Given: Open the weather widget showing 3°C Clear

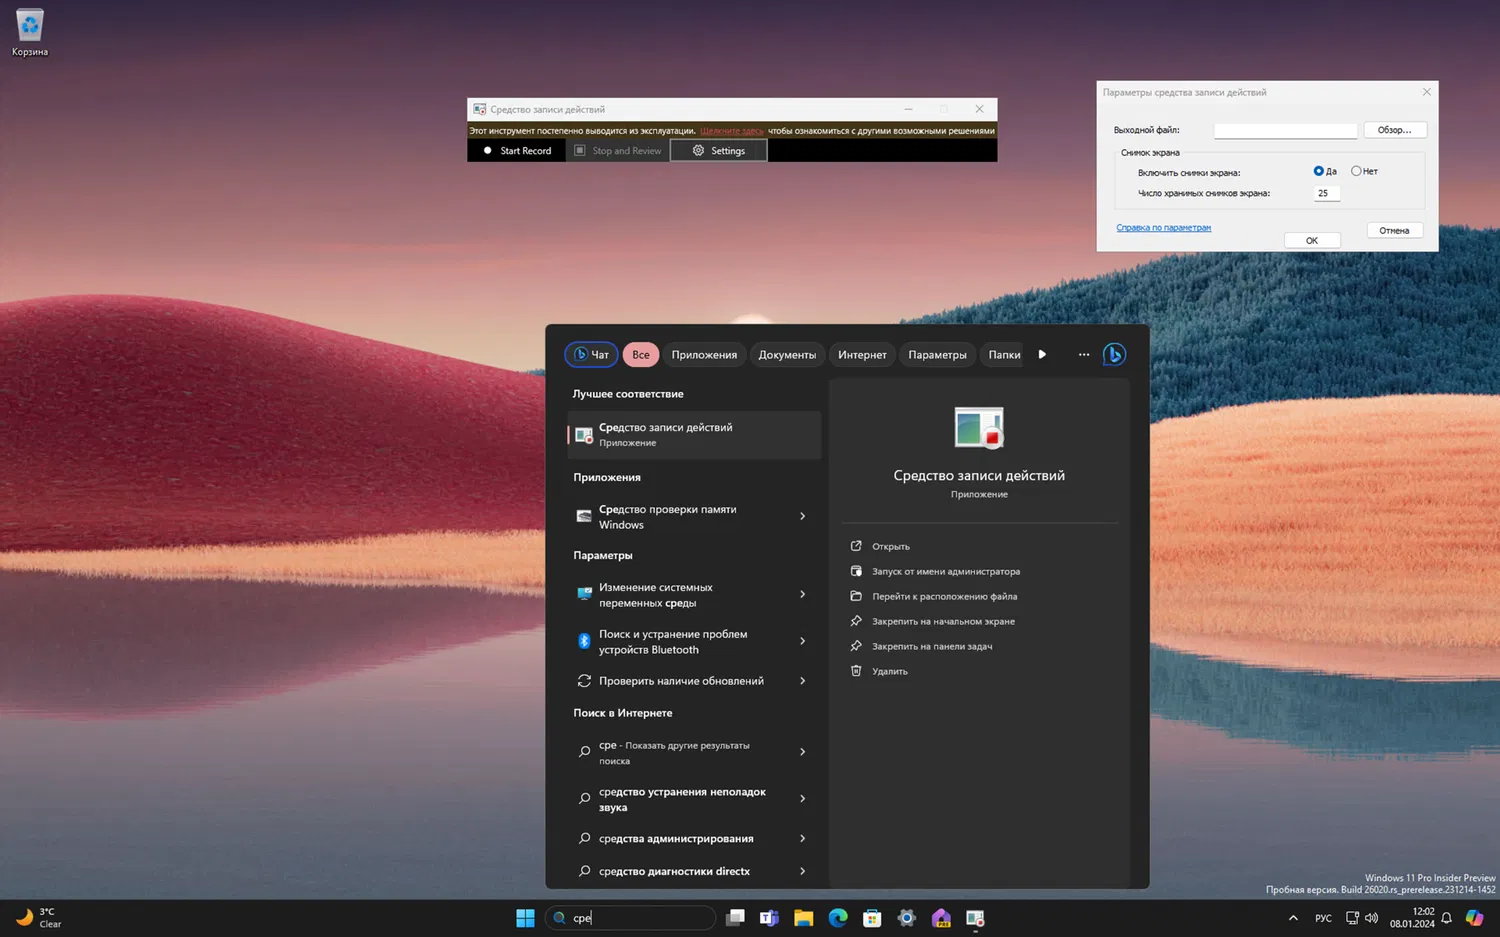Looking at the screenshot, I should point(39,918).
